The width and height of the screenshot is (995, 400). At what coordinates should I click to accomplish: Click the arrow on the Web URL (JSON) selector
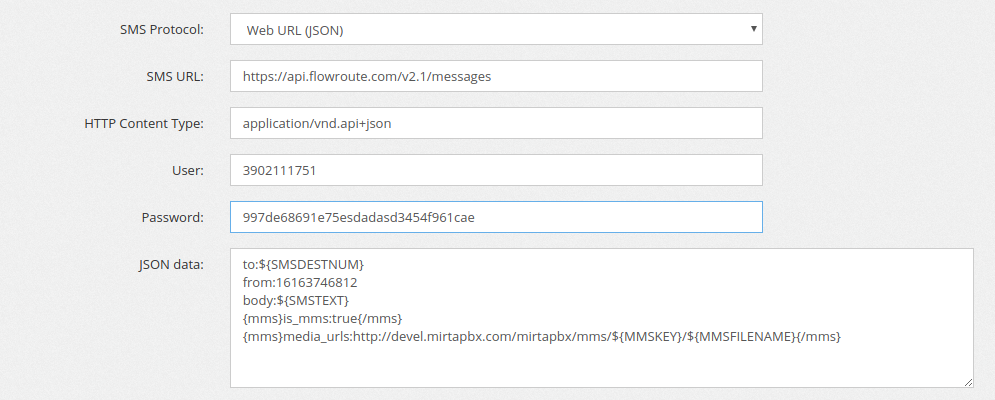tap(752, 29)
